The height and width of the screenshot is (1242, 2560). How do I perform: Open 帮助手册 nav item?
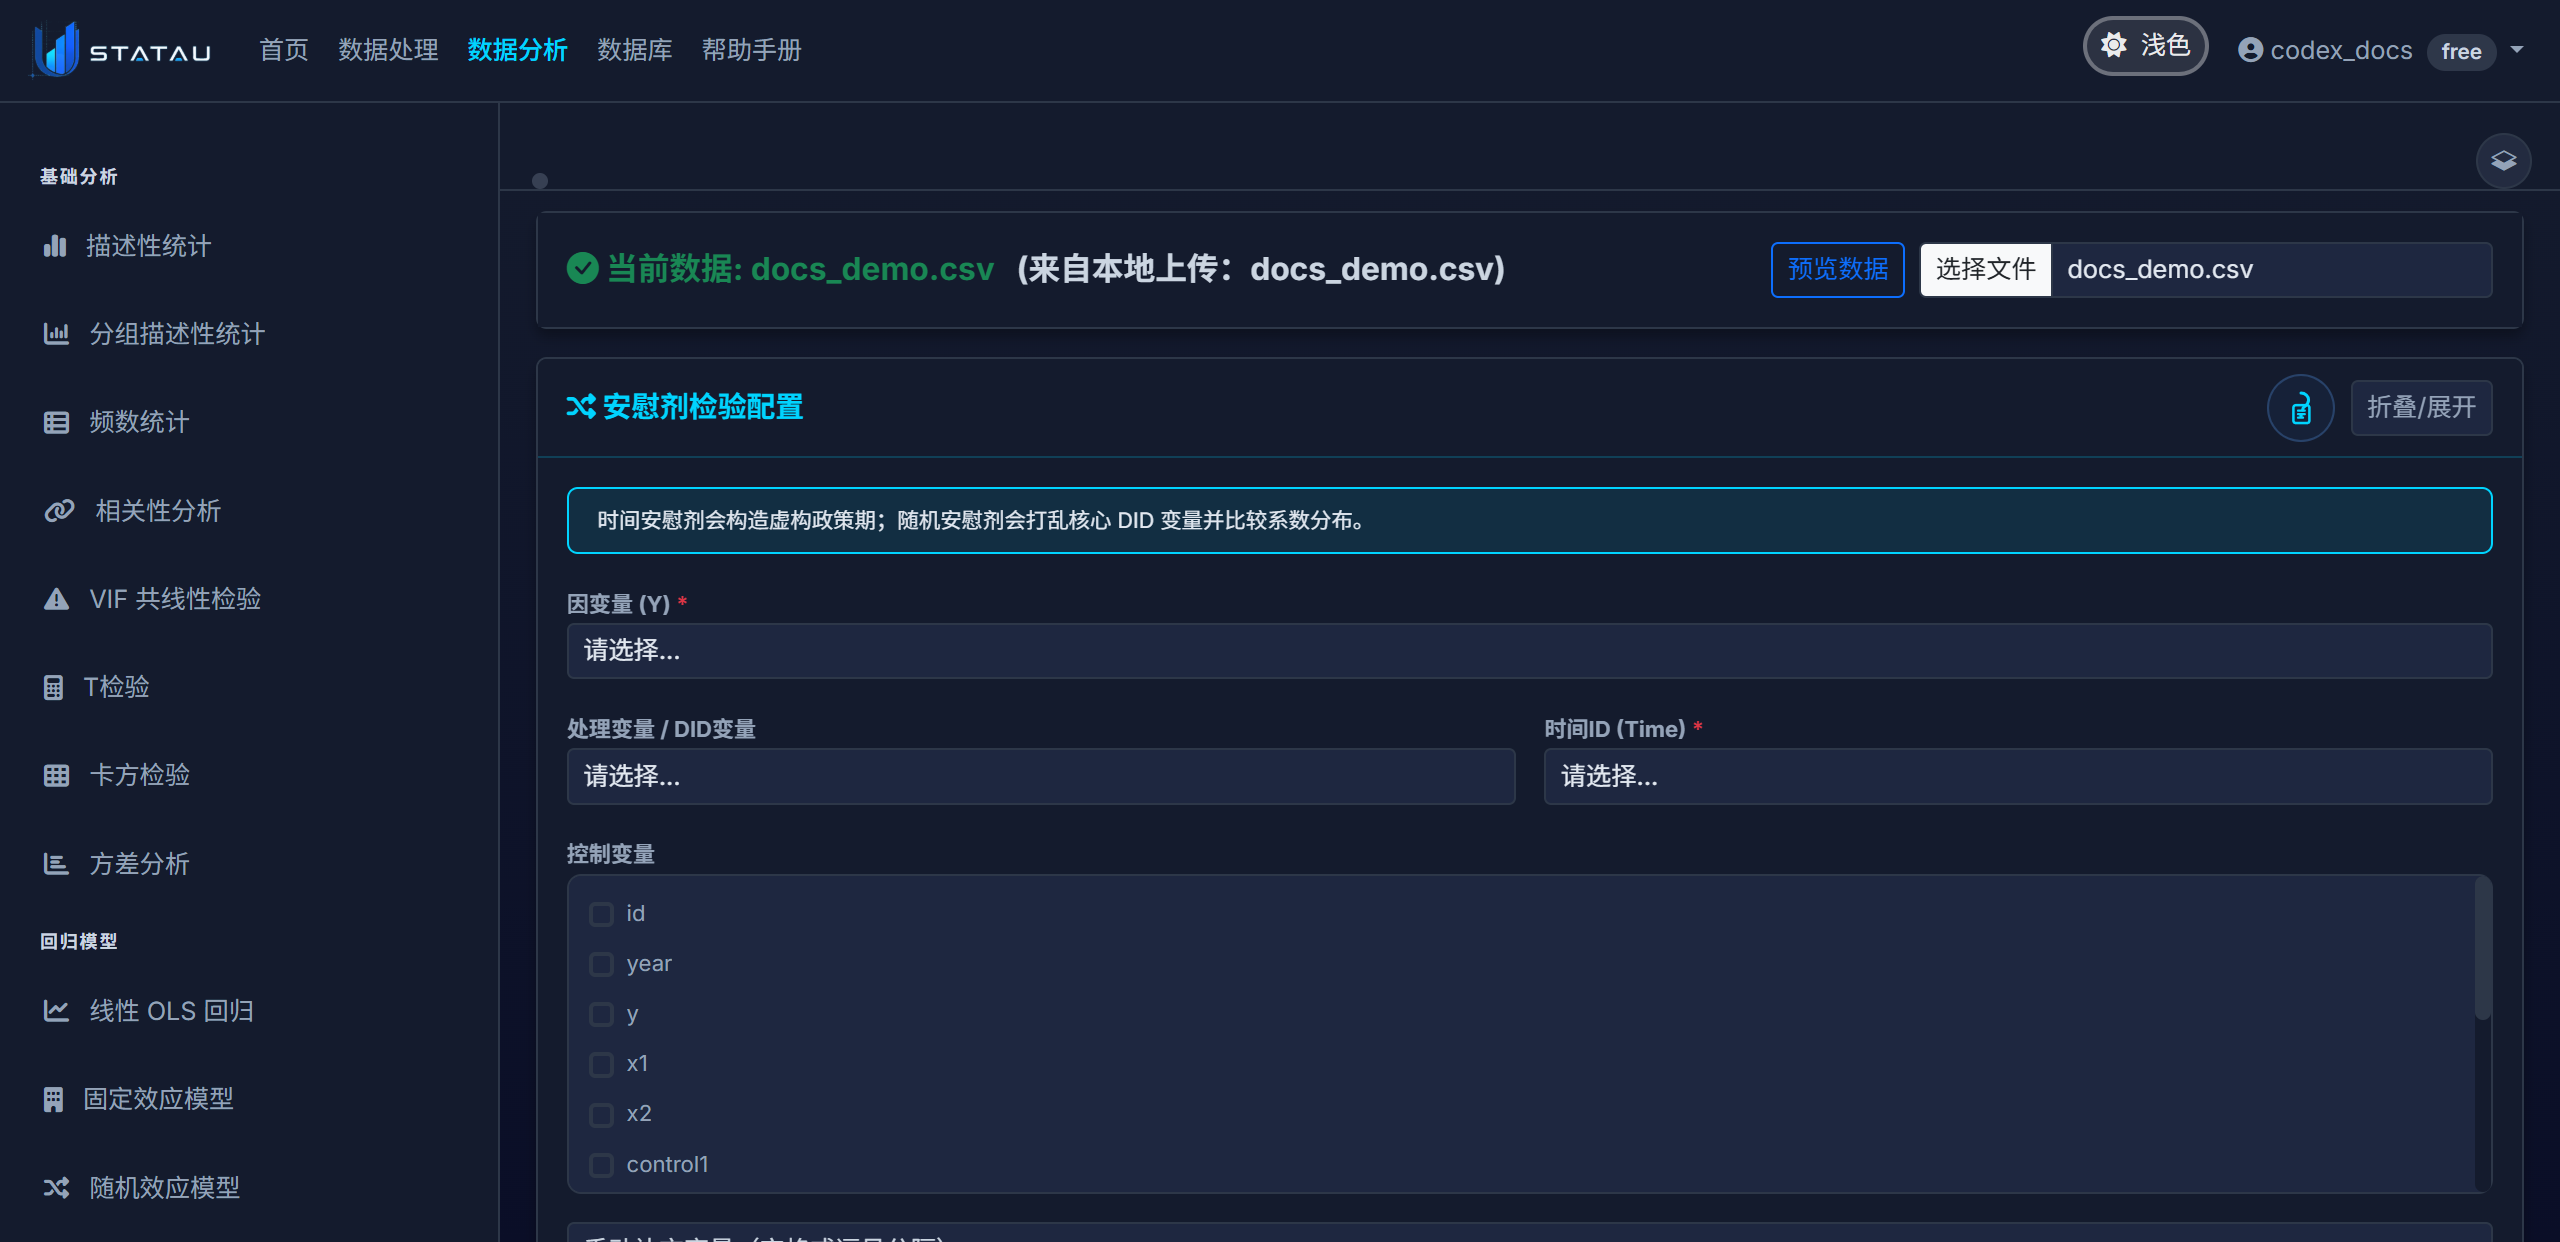click(x=752, y=50)
